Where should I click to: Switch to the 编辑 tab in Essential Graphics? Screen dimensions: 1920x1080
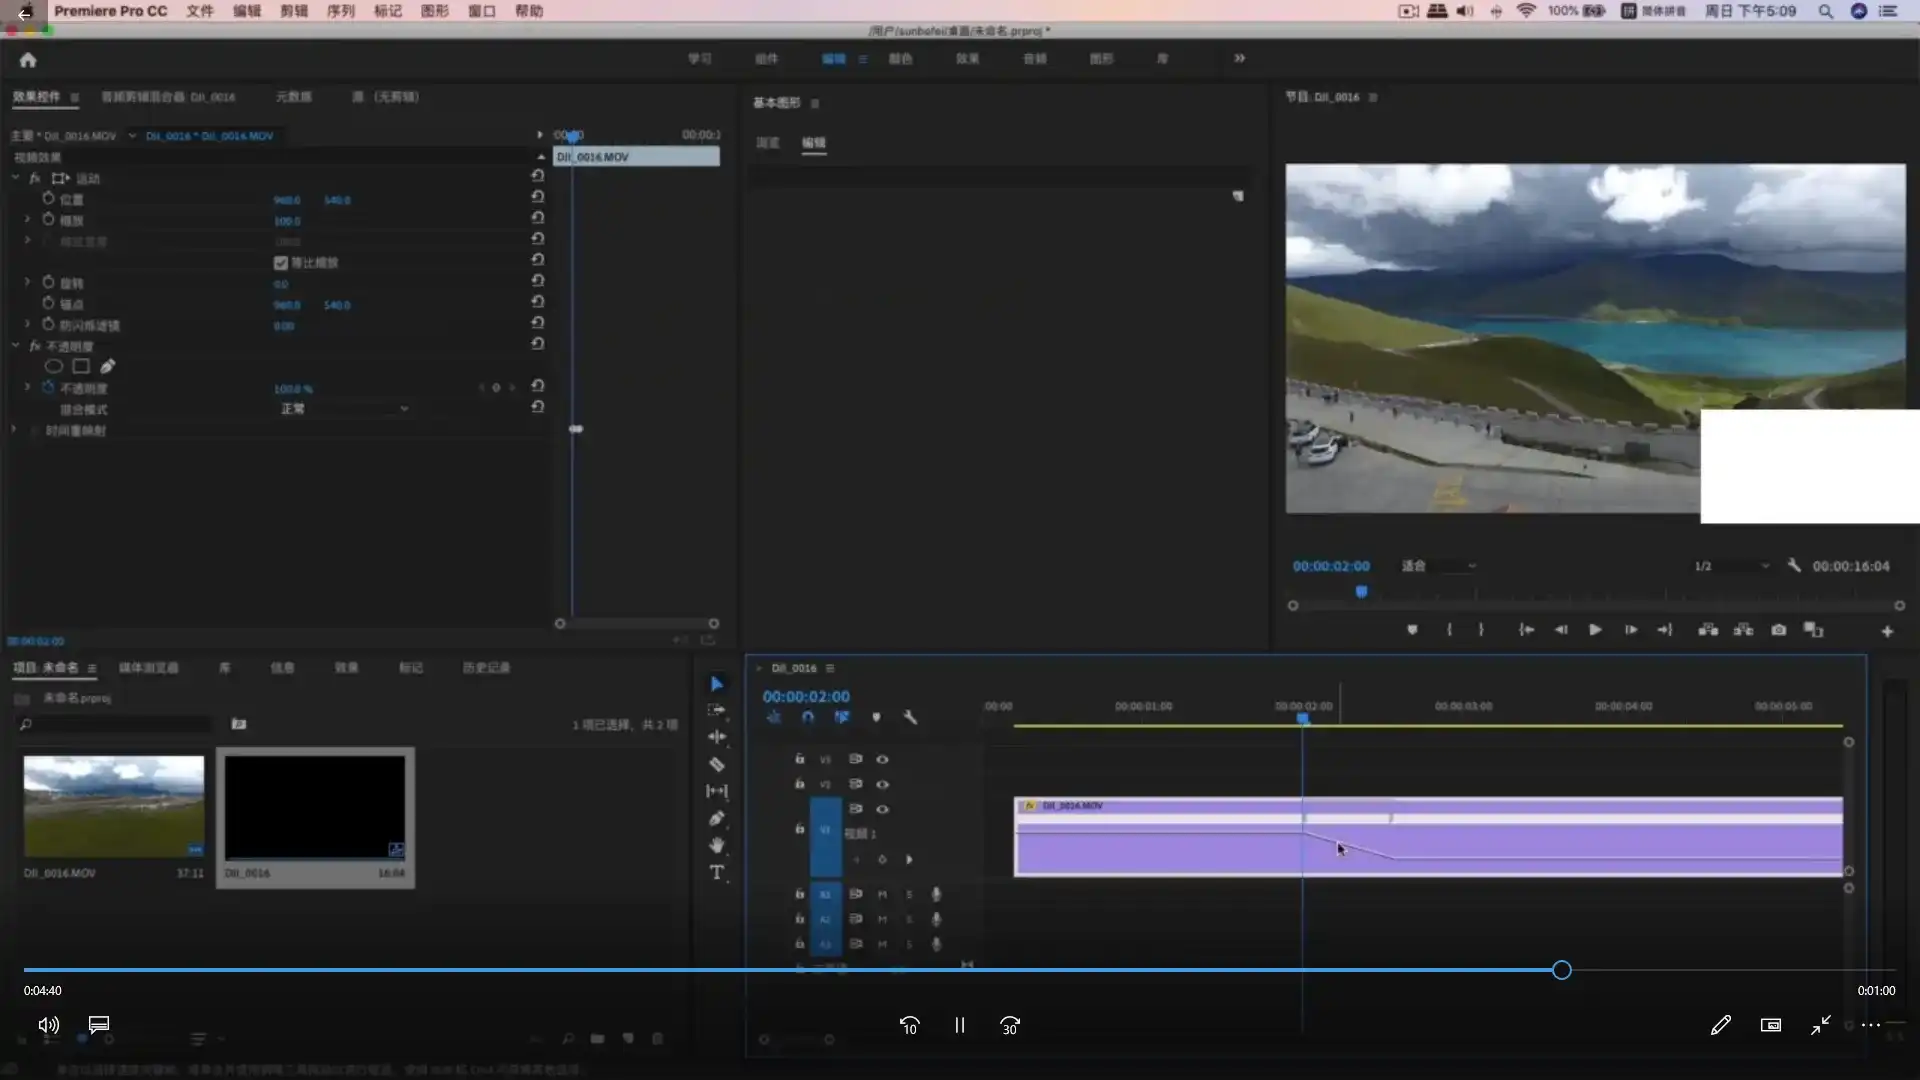(814, 143)
